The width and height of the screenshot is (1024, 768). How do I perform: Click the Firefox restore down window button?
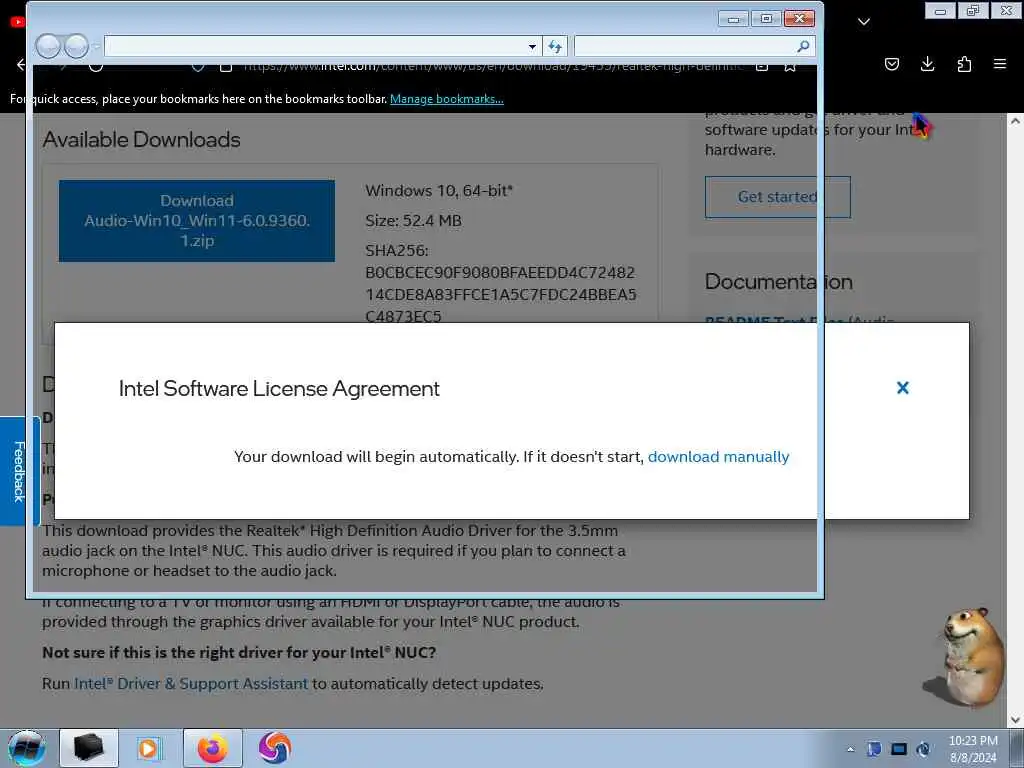[x=973, y=10]
